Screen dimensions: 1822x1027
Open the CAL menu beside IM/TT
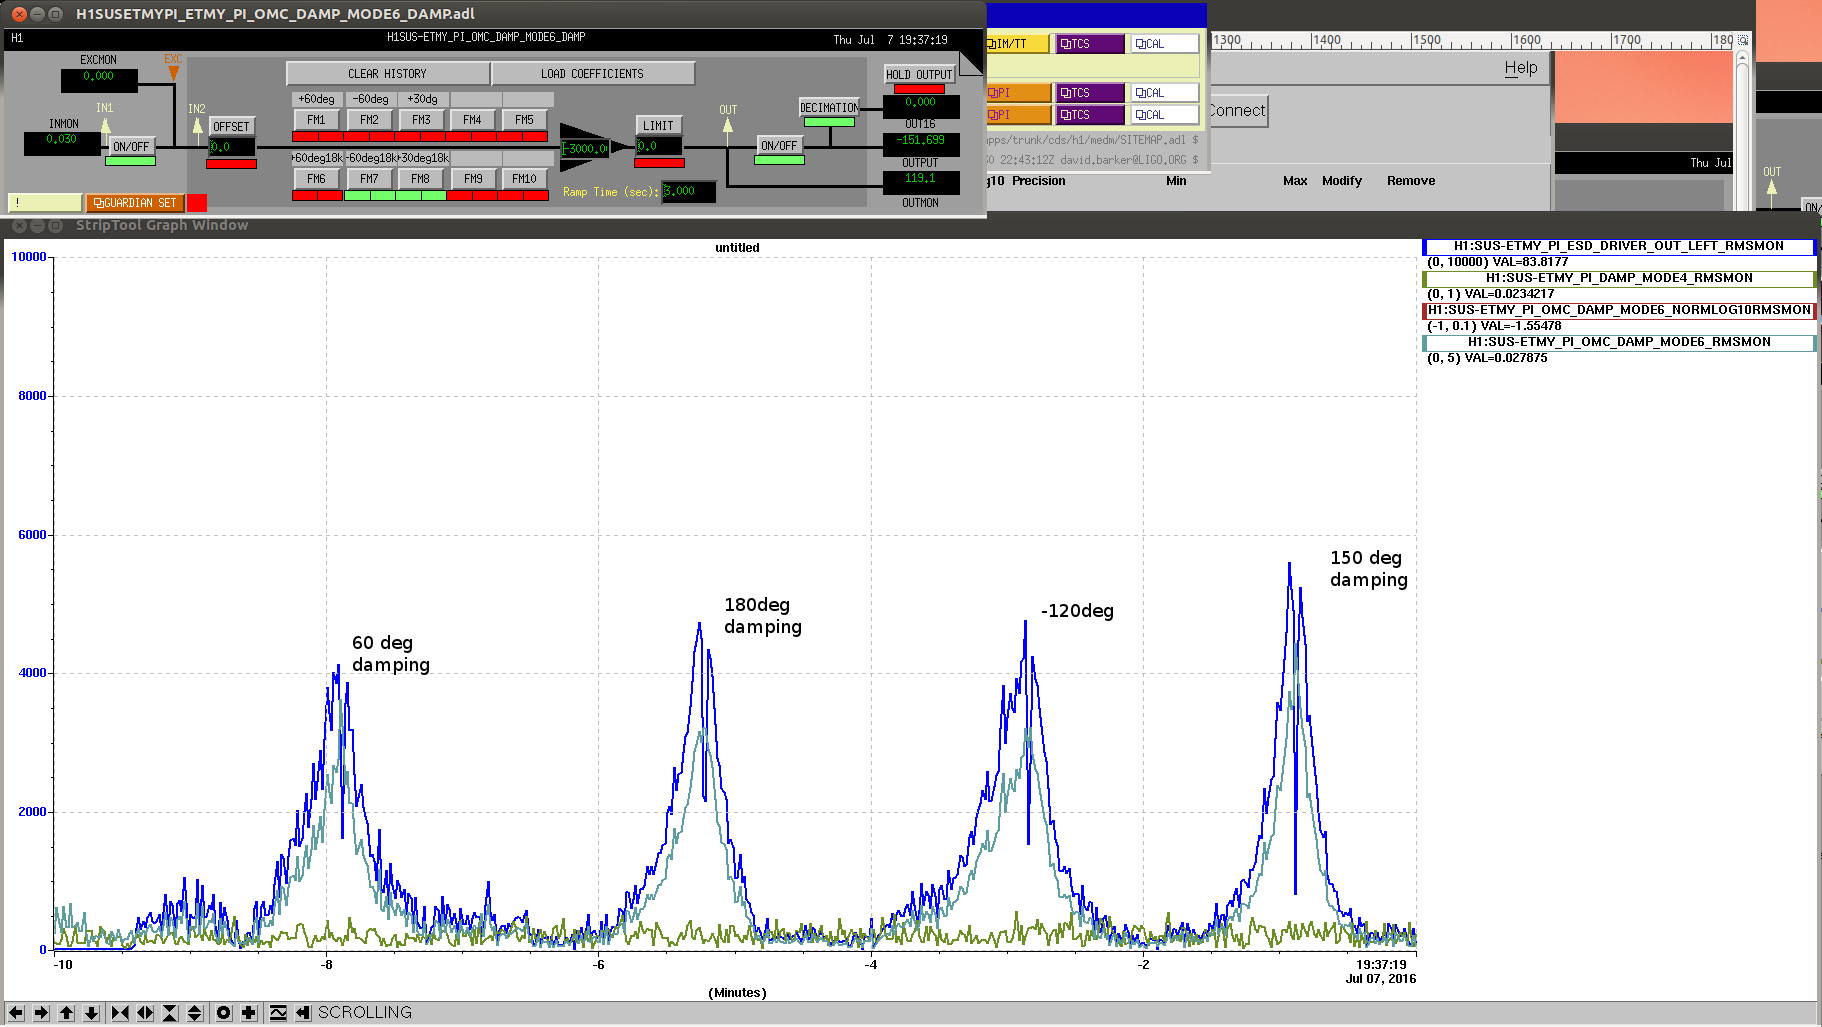(x=1165, y=44)
